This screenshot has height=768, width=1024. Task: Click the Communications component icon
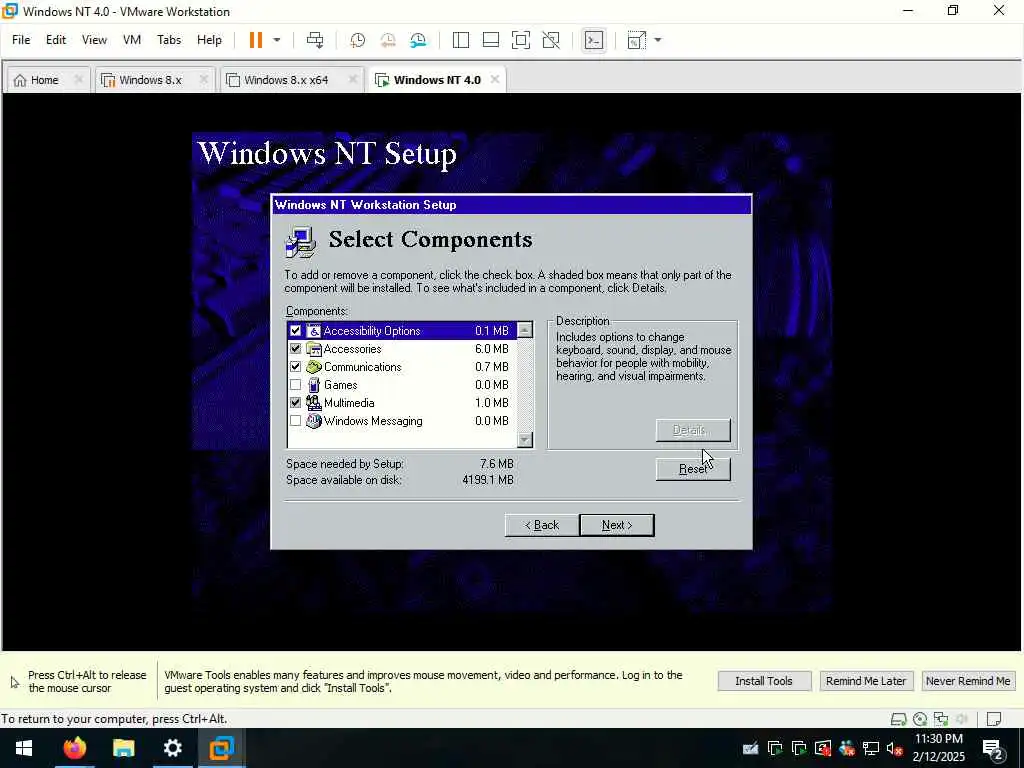click(314, 367)
